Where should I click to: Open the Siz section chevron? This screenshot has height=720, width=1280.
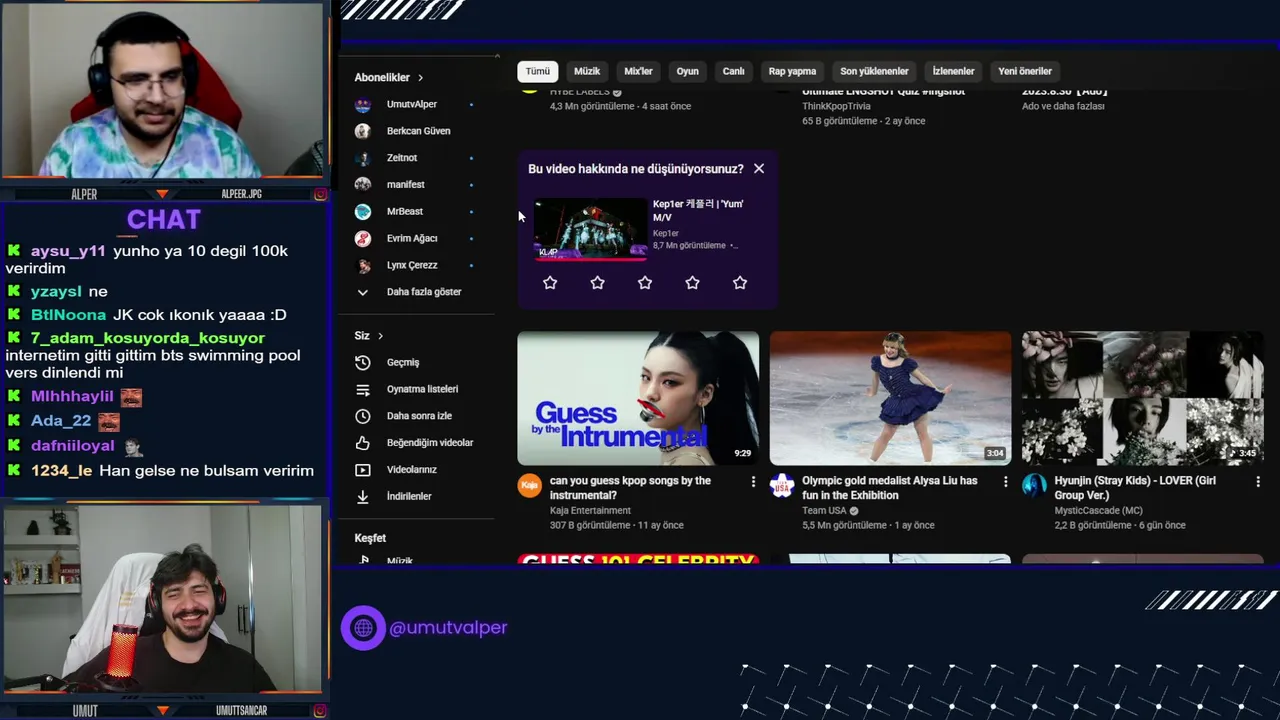click(x=380, y=336)
